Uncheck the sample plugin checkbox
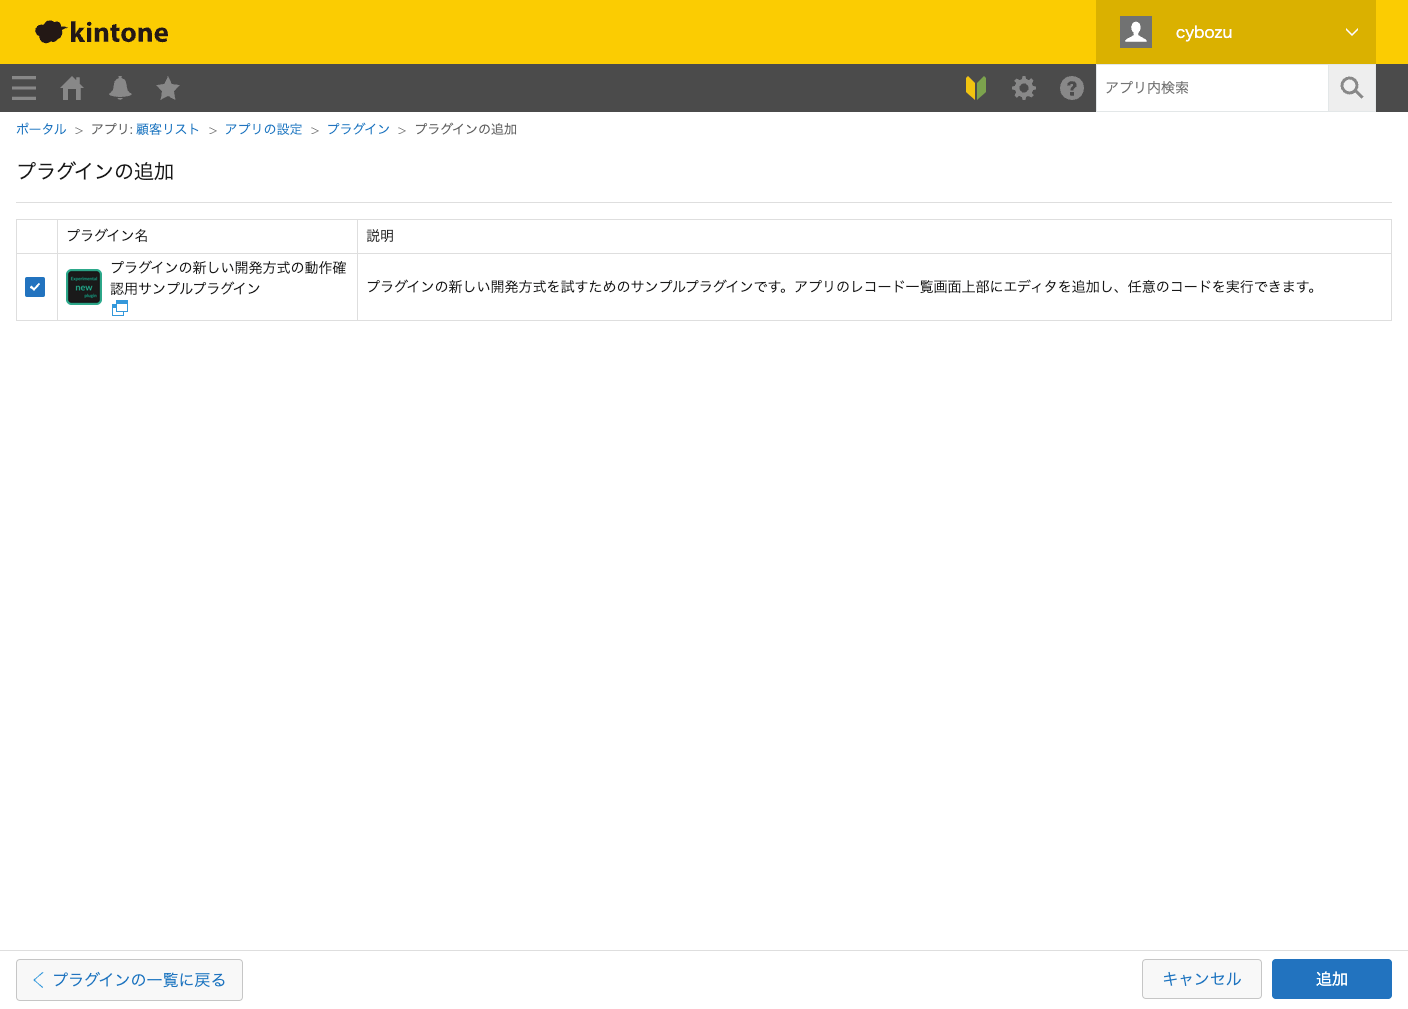This screenshot has width=1408, height=1009. pyautogui.click(x=35, y=287)
